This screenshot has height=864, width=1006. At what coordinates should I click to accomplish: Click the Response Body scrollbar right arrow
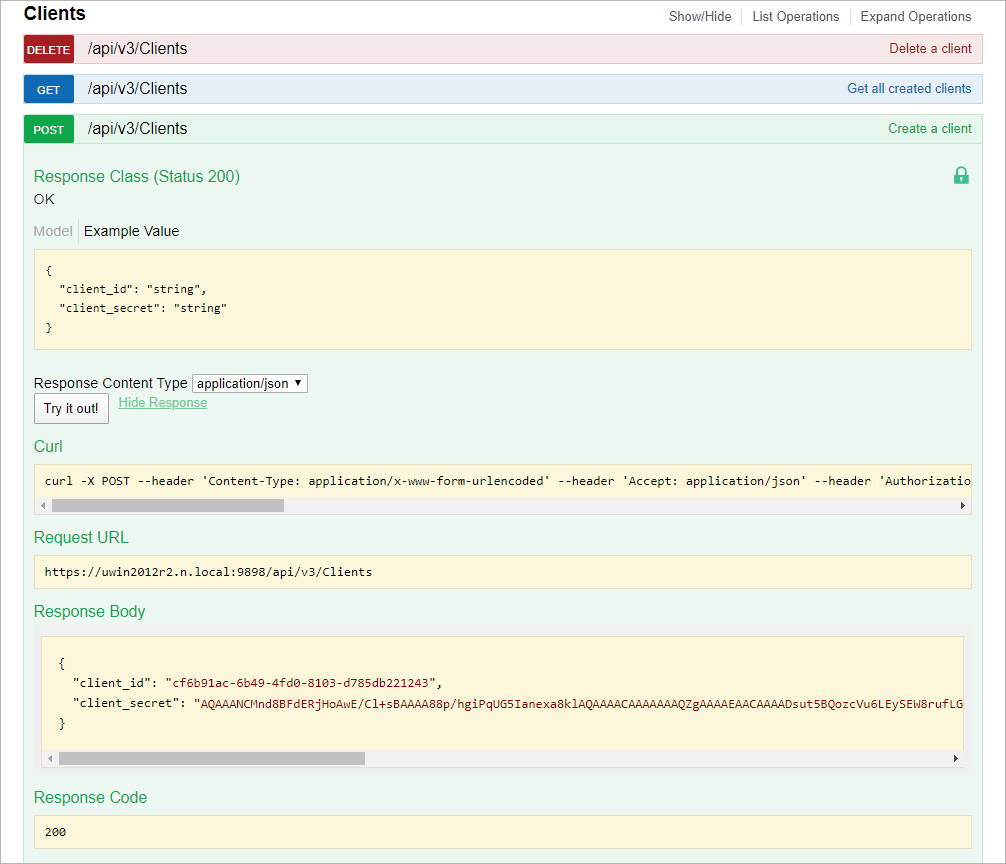pyautogui.click(x=955, y=758)
